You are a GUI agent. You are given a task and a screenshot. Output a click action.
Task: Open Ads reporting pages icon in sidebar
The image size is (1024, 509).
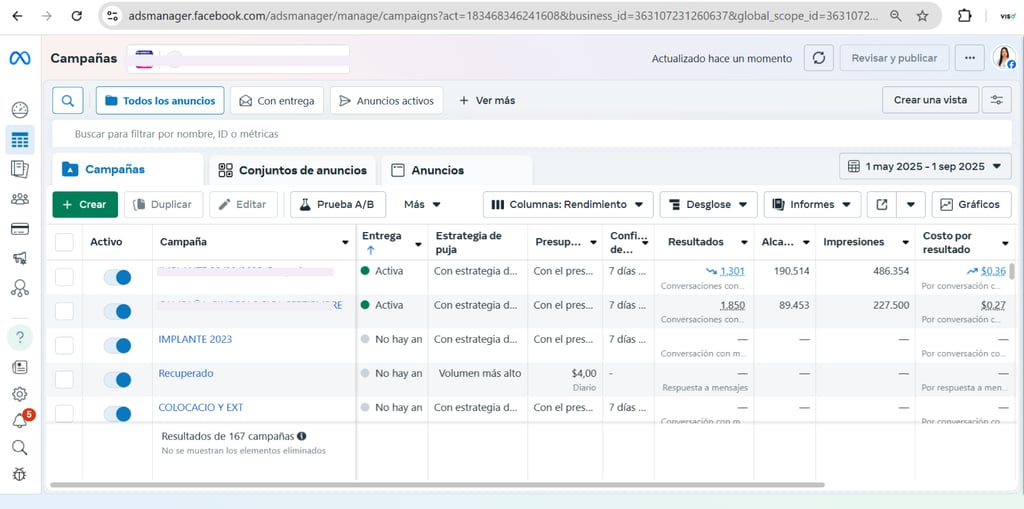point(20,169)
